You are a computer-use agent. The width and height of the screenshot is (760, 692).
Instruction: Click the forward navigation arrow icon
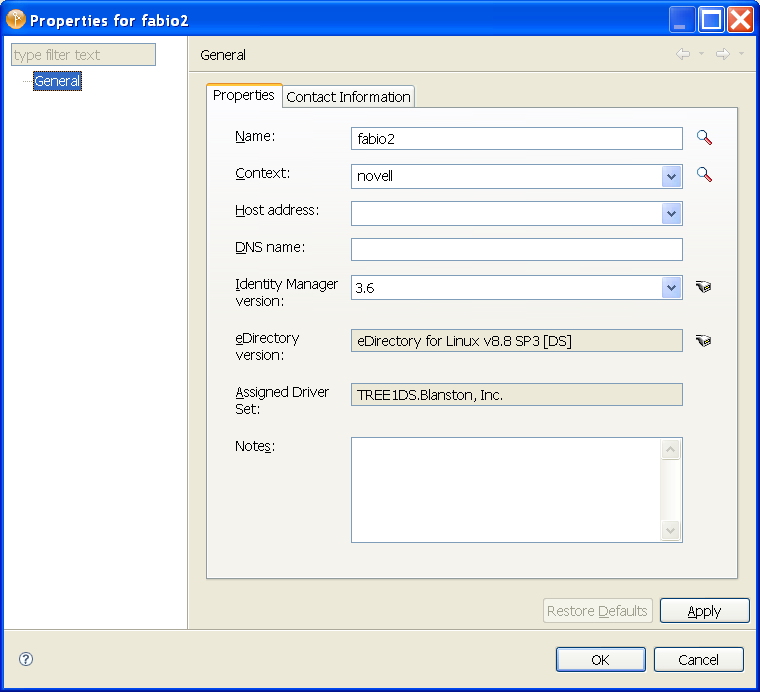722,54
